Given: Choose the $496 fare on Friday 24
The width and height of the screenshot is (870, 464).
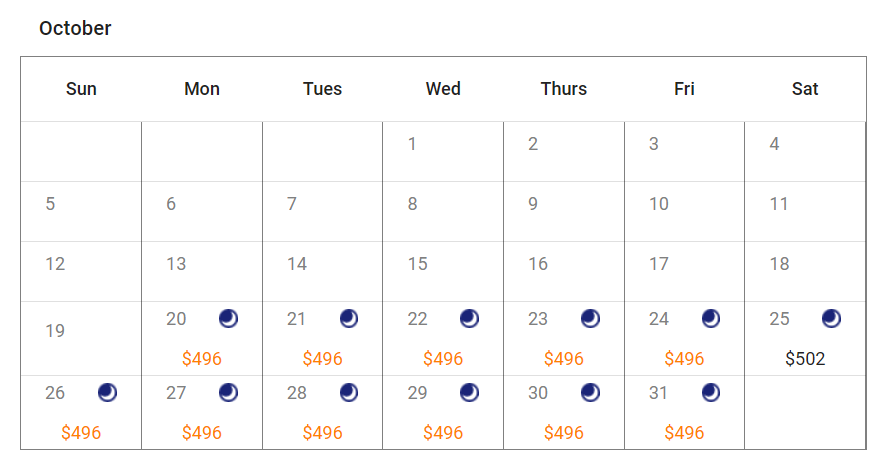Looking at the screenshot, I should 684,359.
